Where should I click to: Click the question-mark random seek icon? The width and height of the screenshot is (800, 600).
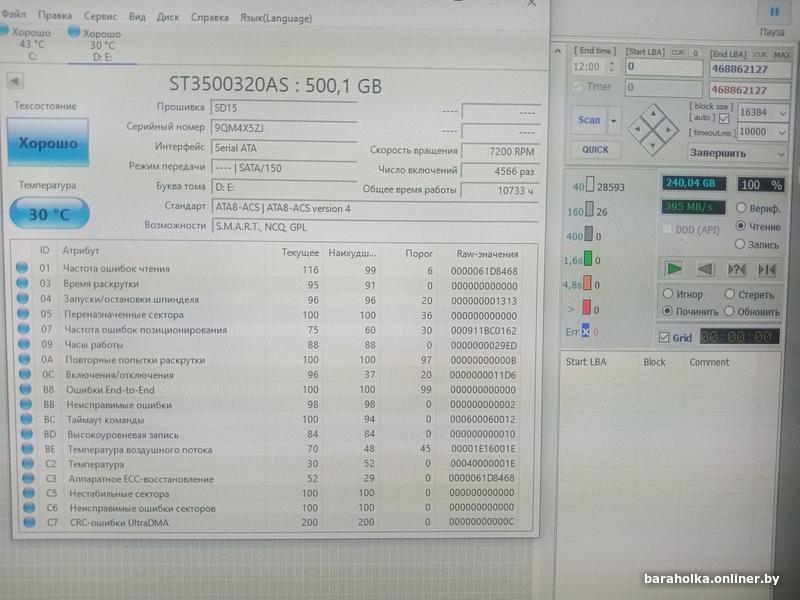point(736,269)
